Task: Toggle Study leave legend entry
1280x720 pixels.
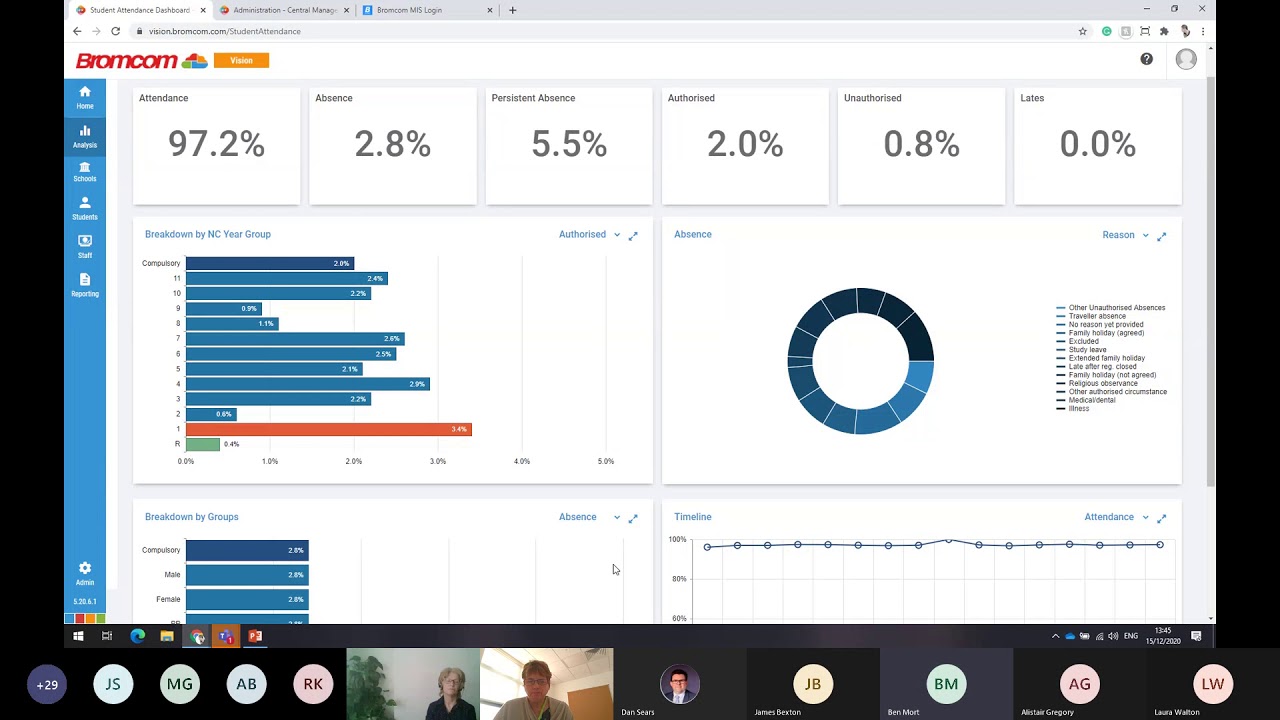Action: pos(1082,350)
